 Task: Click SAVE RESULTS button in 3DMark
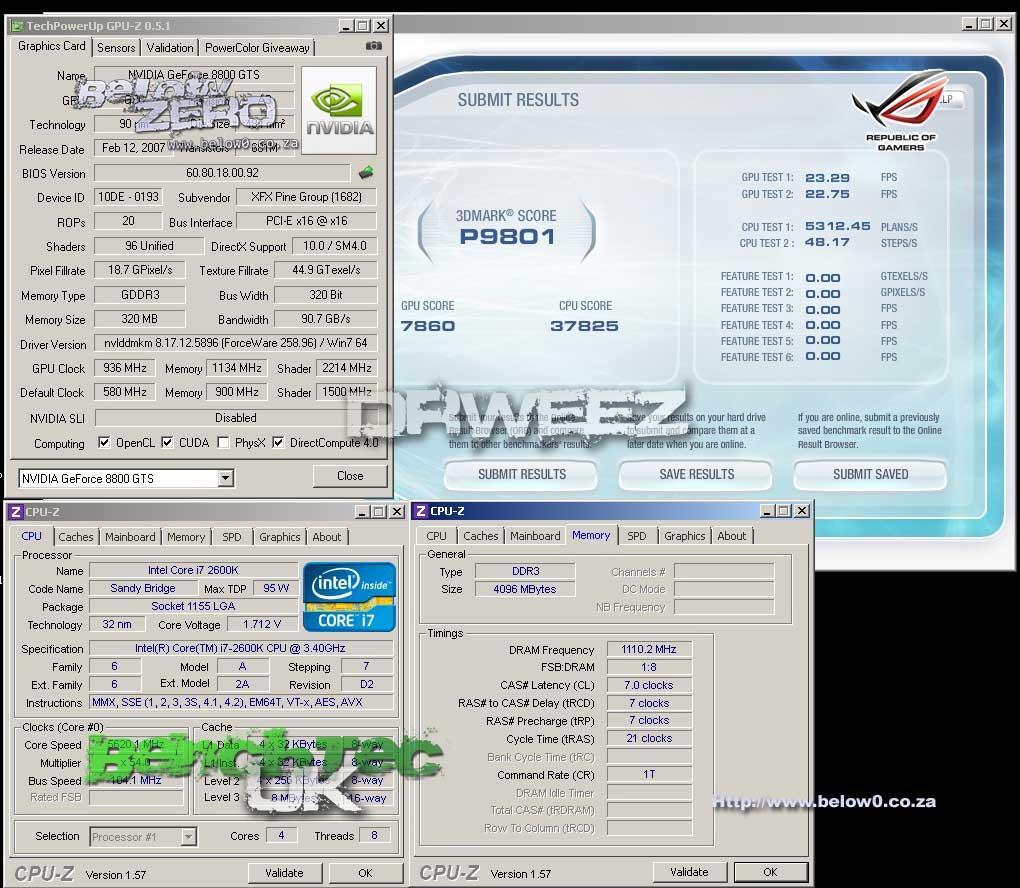tap(696, 474)
